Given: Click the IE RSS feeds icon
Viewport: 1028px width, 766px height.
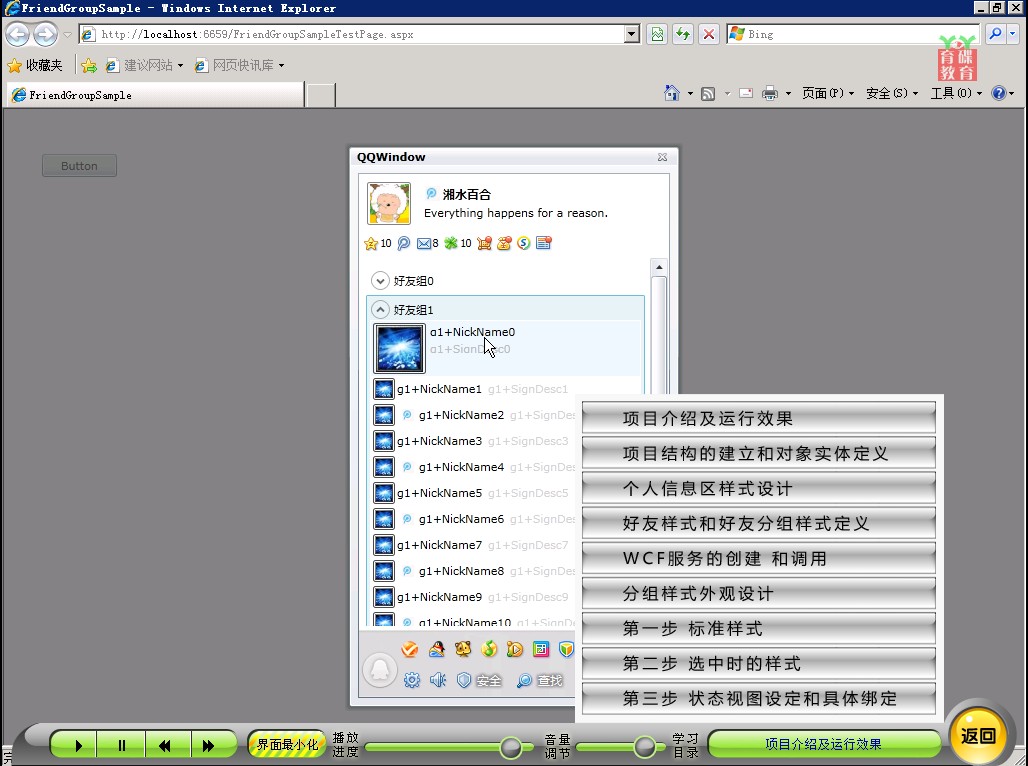Looking at the screenshot, I should click(x=708, y=94).
